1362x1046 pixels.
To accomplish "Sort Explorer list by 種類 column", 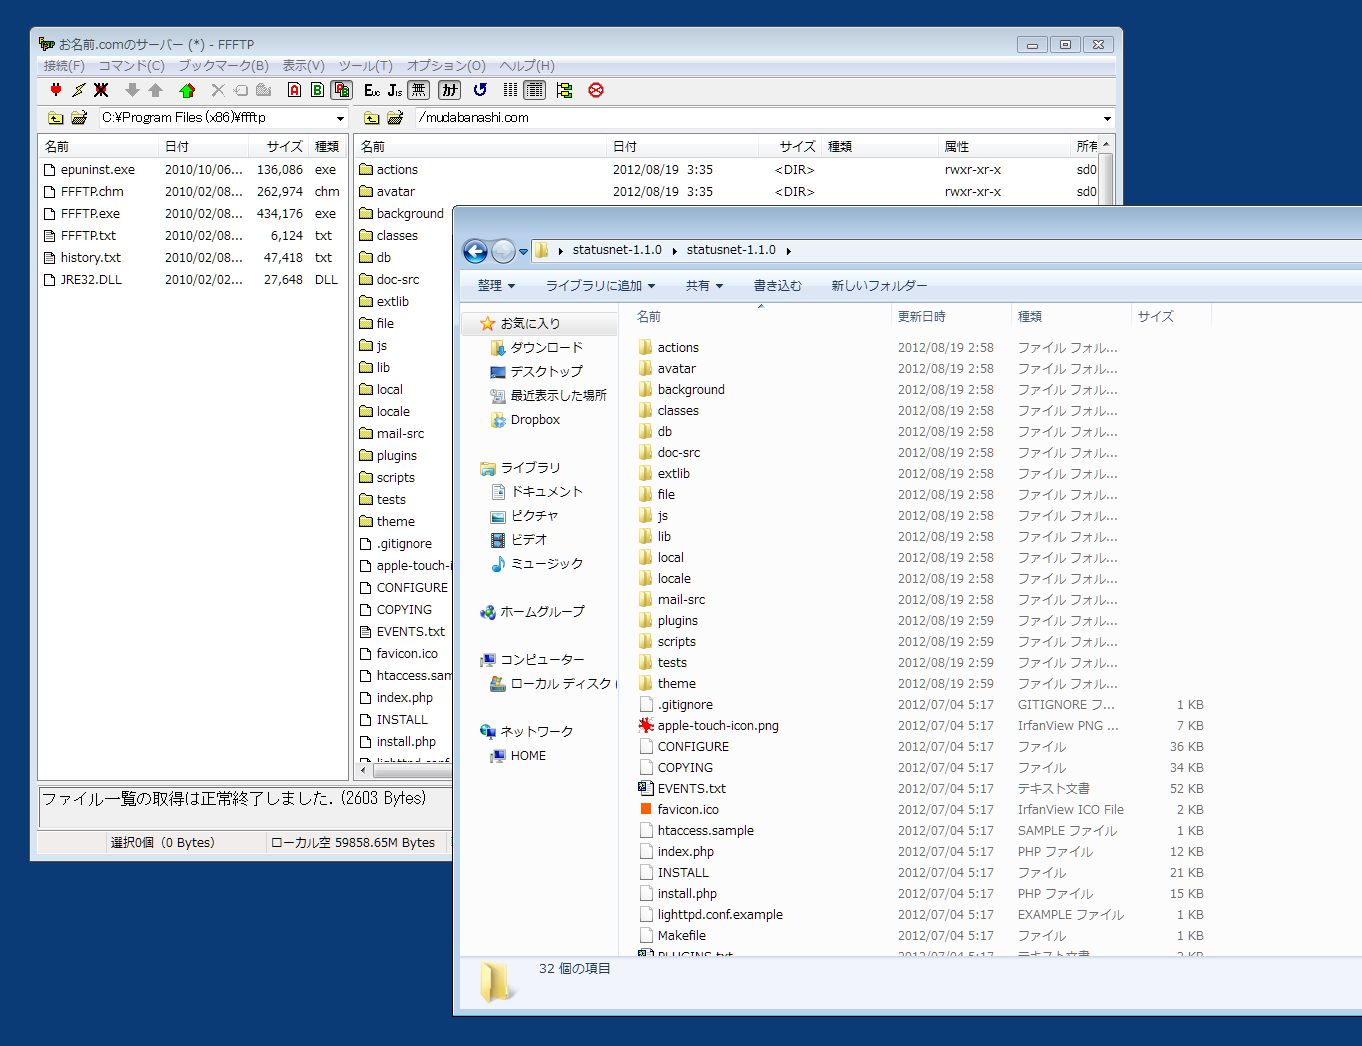I will coord(1071,316).
